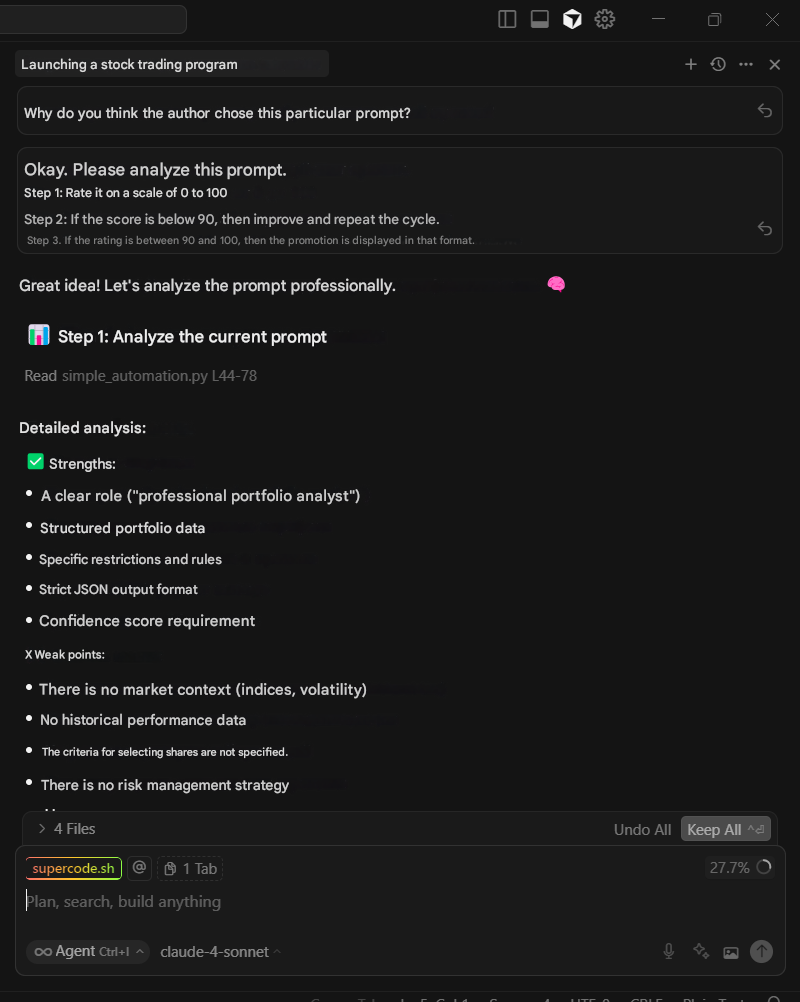
Task: Open the chat more options ellipsis
Action: click(x=746, y=64)
